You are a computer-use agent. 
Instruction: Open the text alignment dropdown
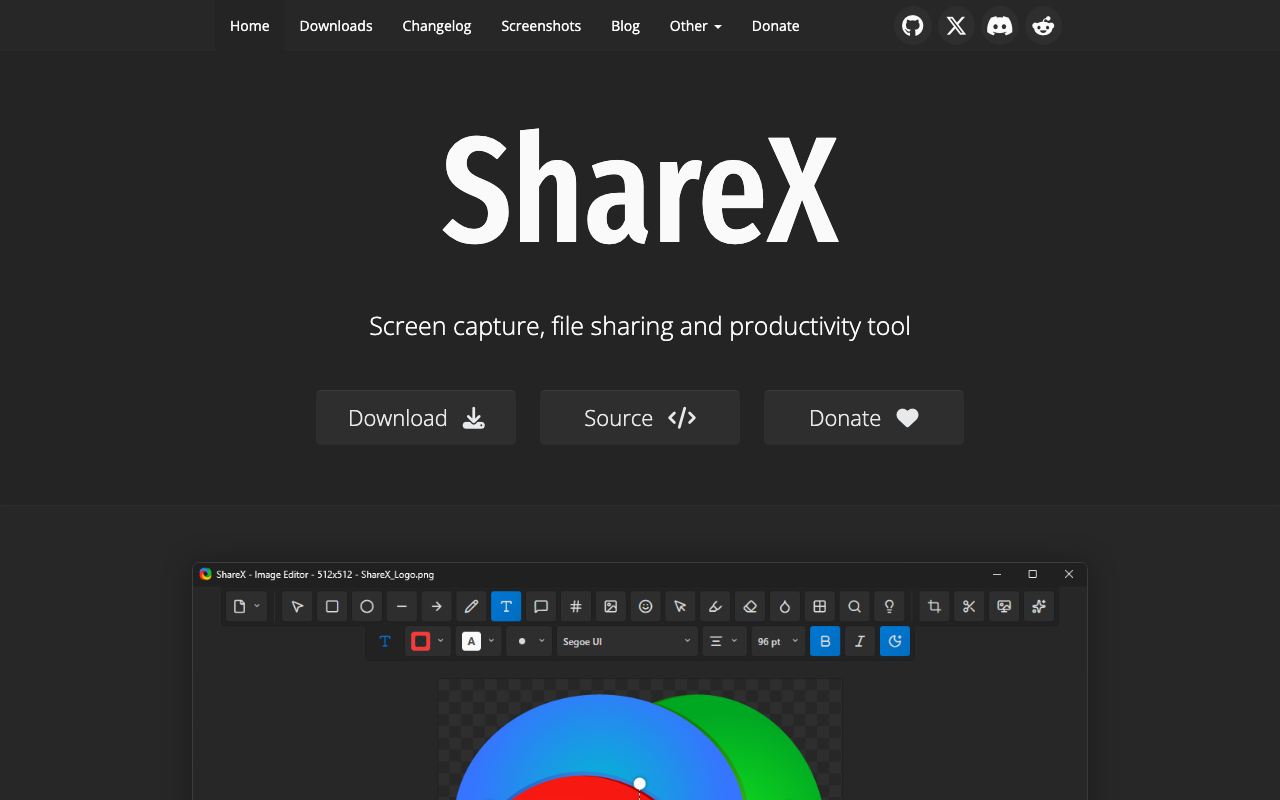[724, 641]
